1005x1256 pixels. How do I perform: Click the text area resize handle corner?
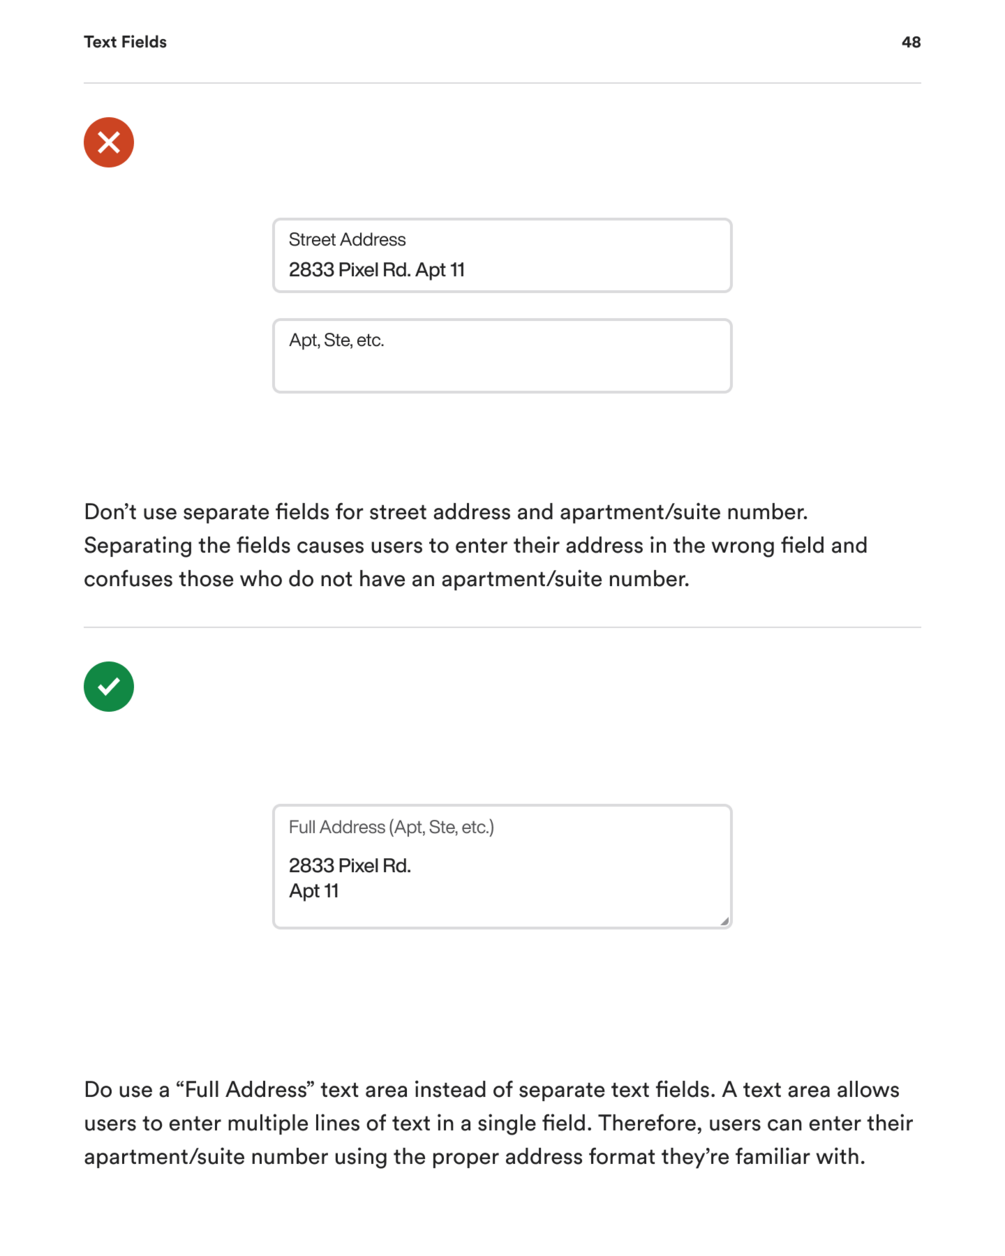point(724,921)
